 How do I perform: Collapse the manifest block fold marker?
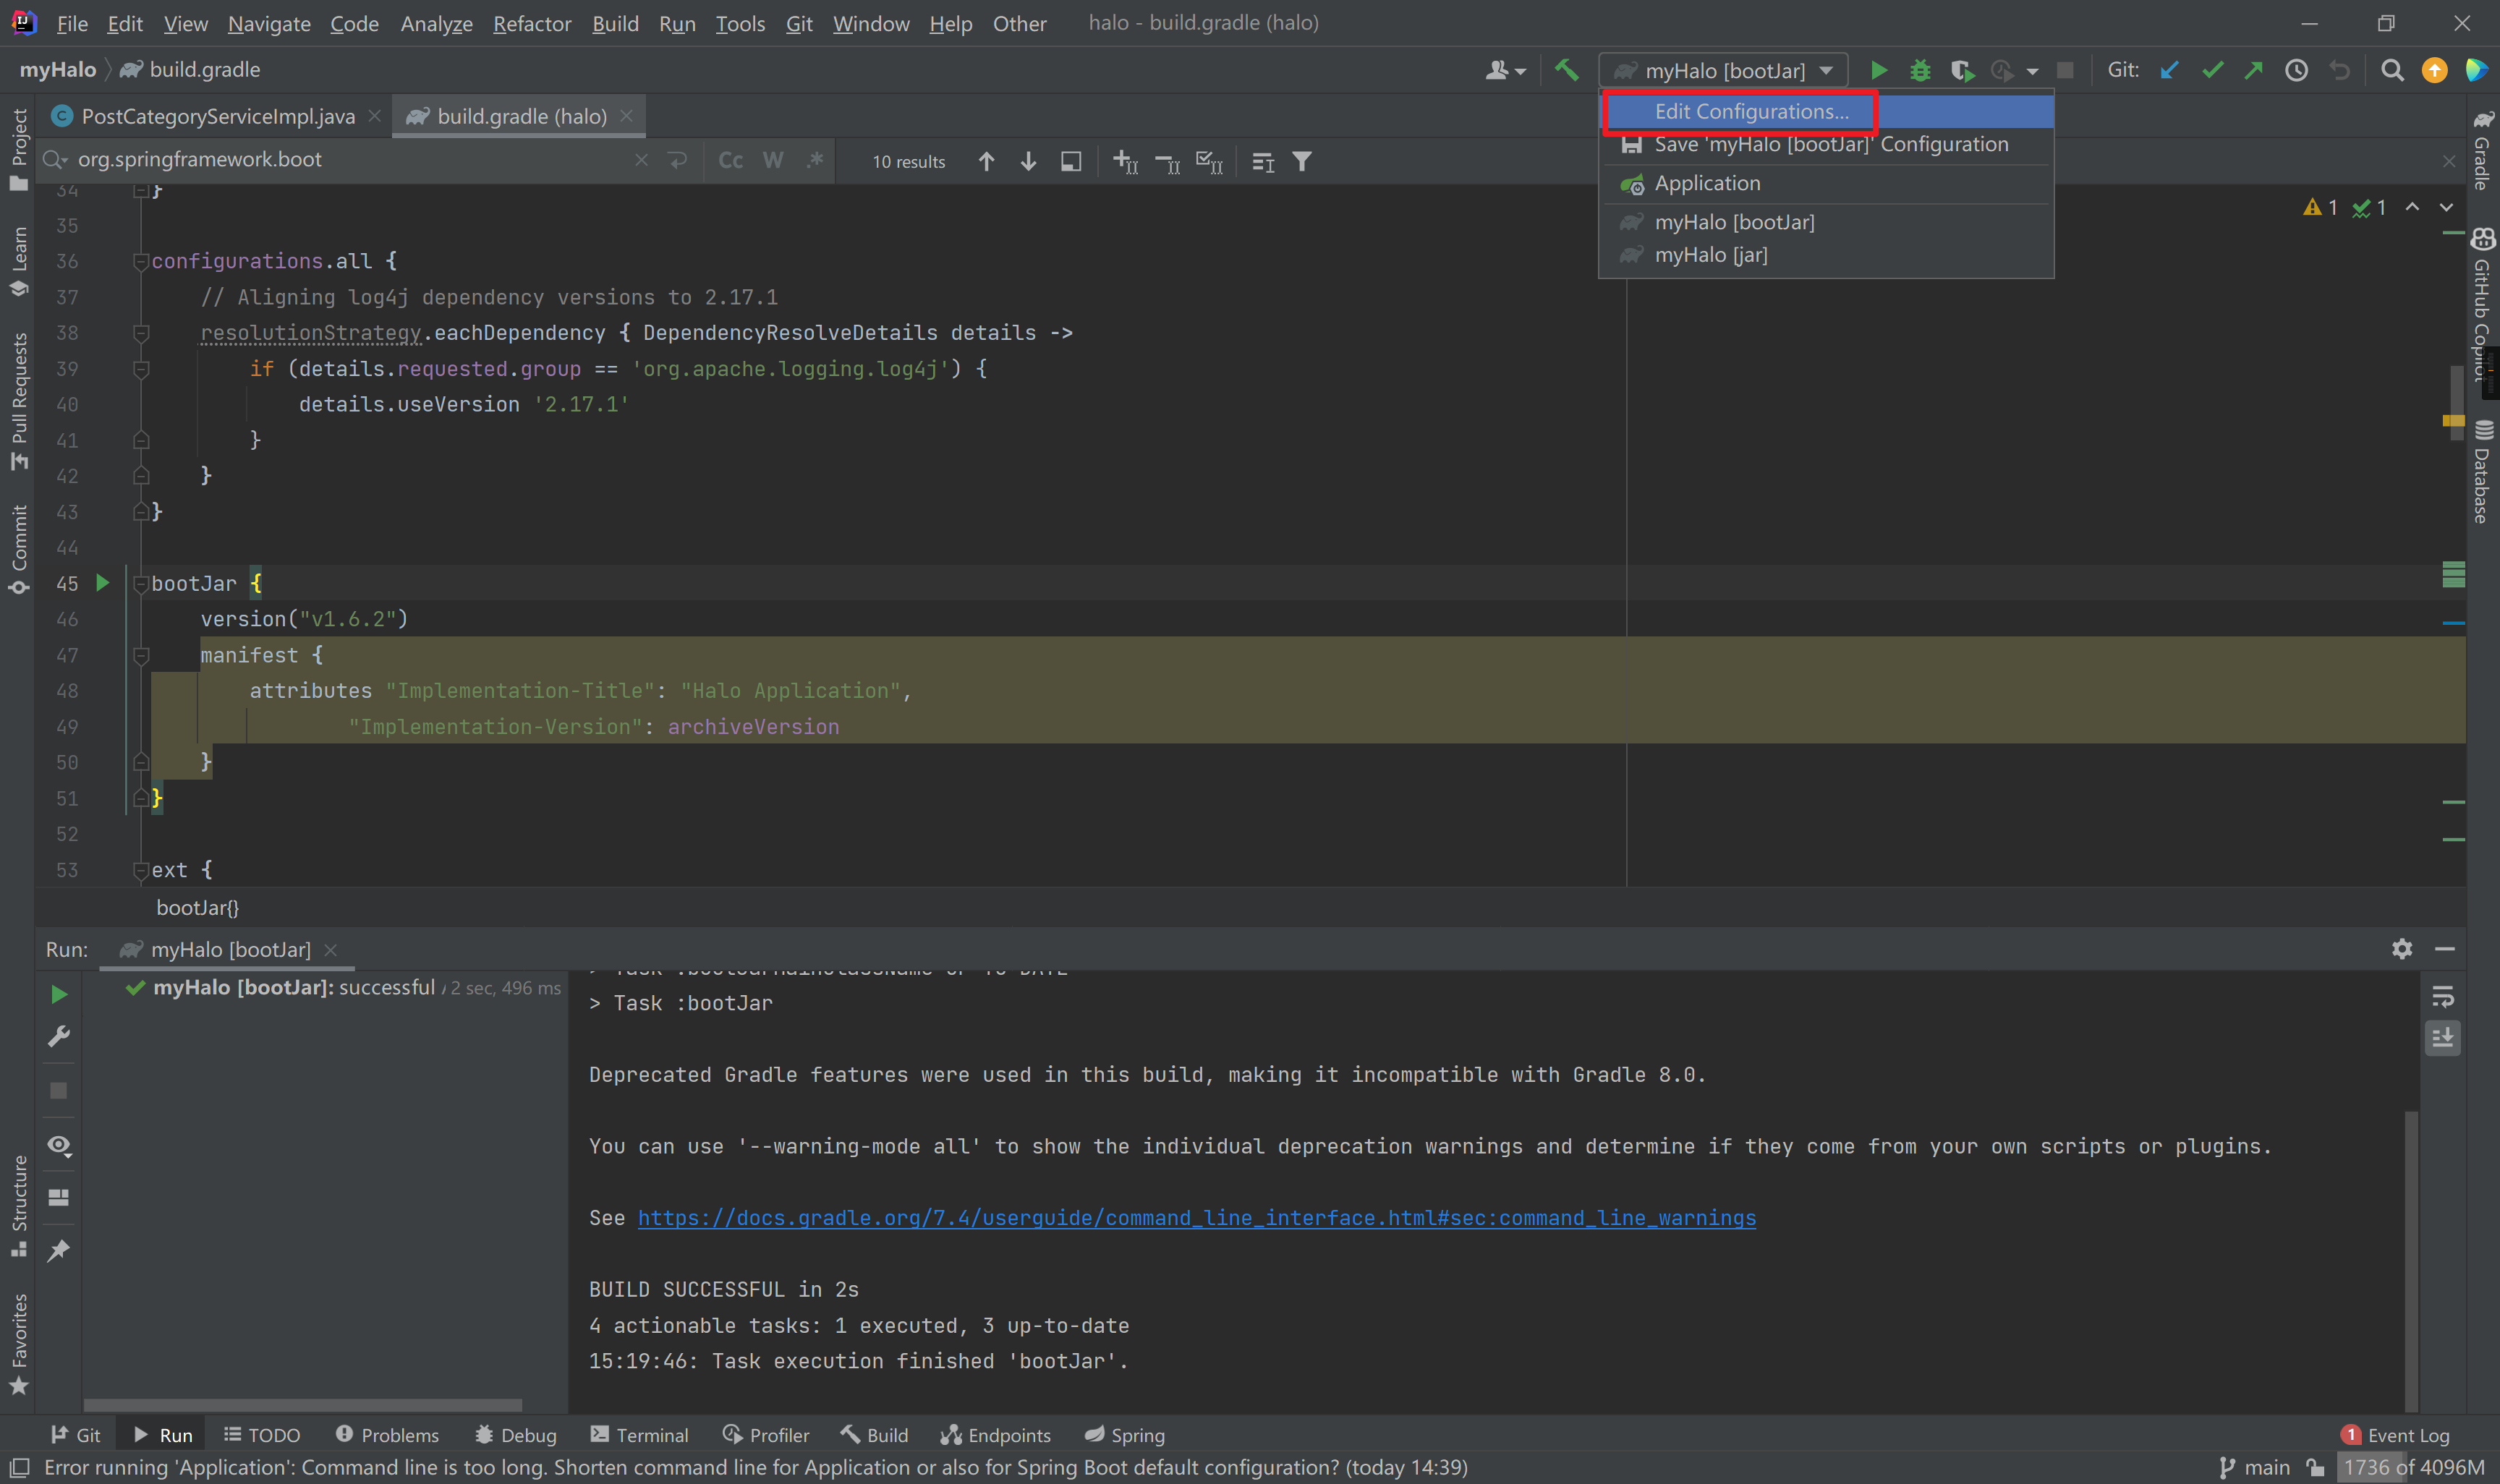[x=140, y=655]
